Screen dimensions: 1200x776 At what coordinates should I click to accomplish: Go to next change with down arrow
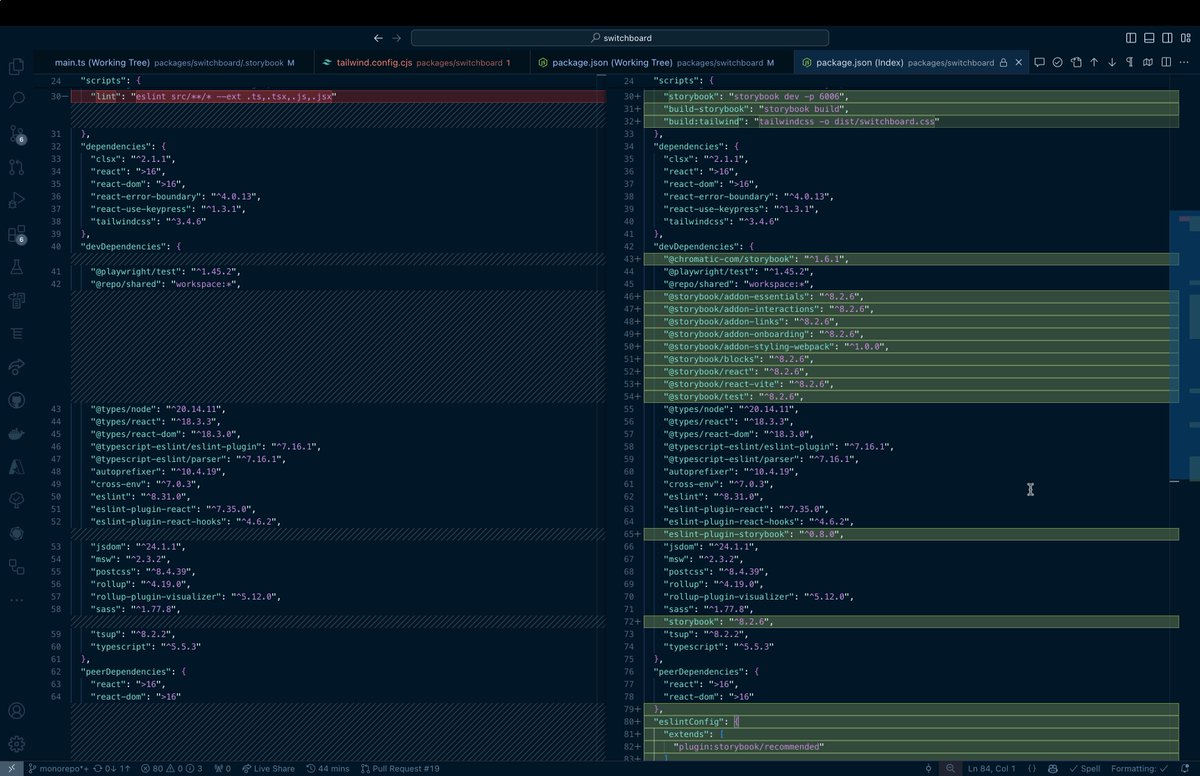pos(1112,62)
